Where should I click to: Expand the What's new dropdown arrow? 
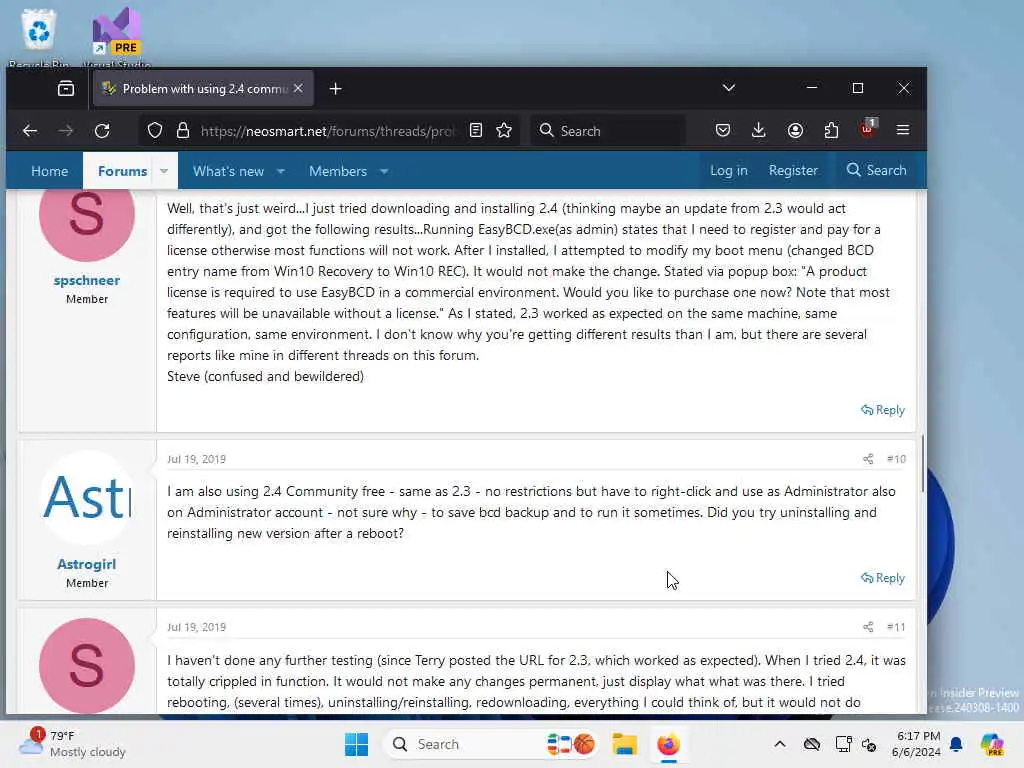[x=281, y=171]
